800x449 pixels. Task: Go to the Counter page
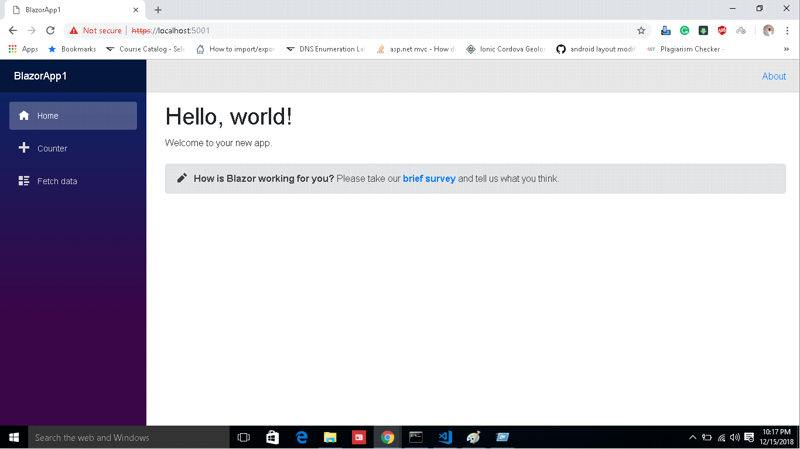coord(73,148)
